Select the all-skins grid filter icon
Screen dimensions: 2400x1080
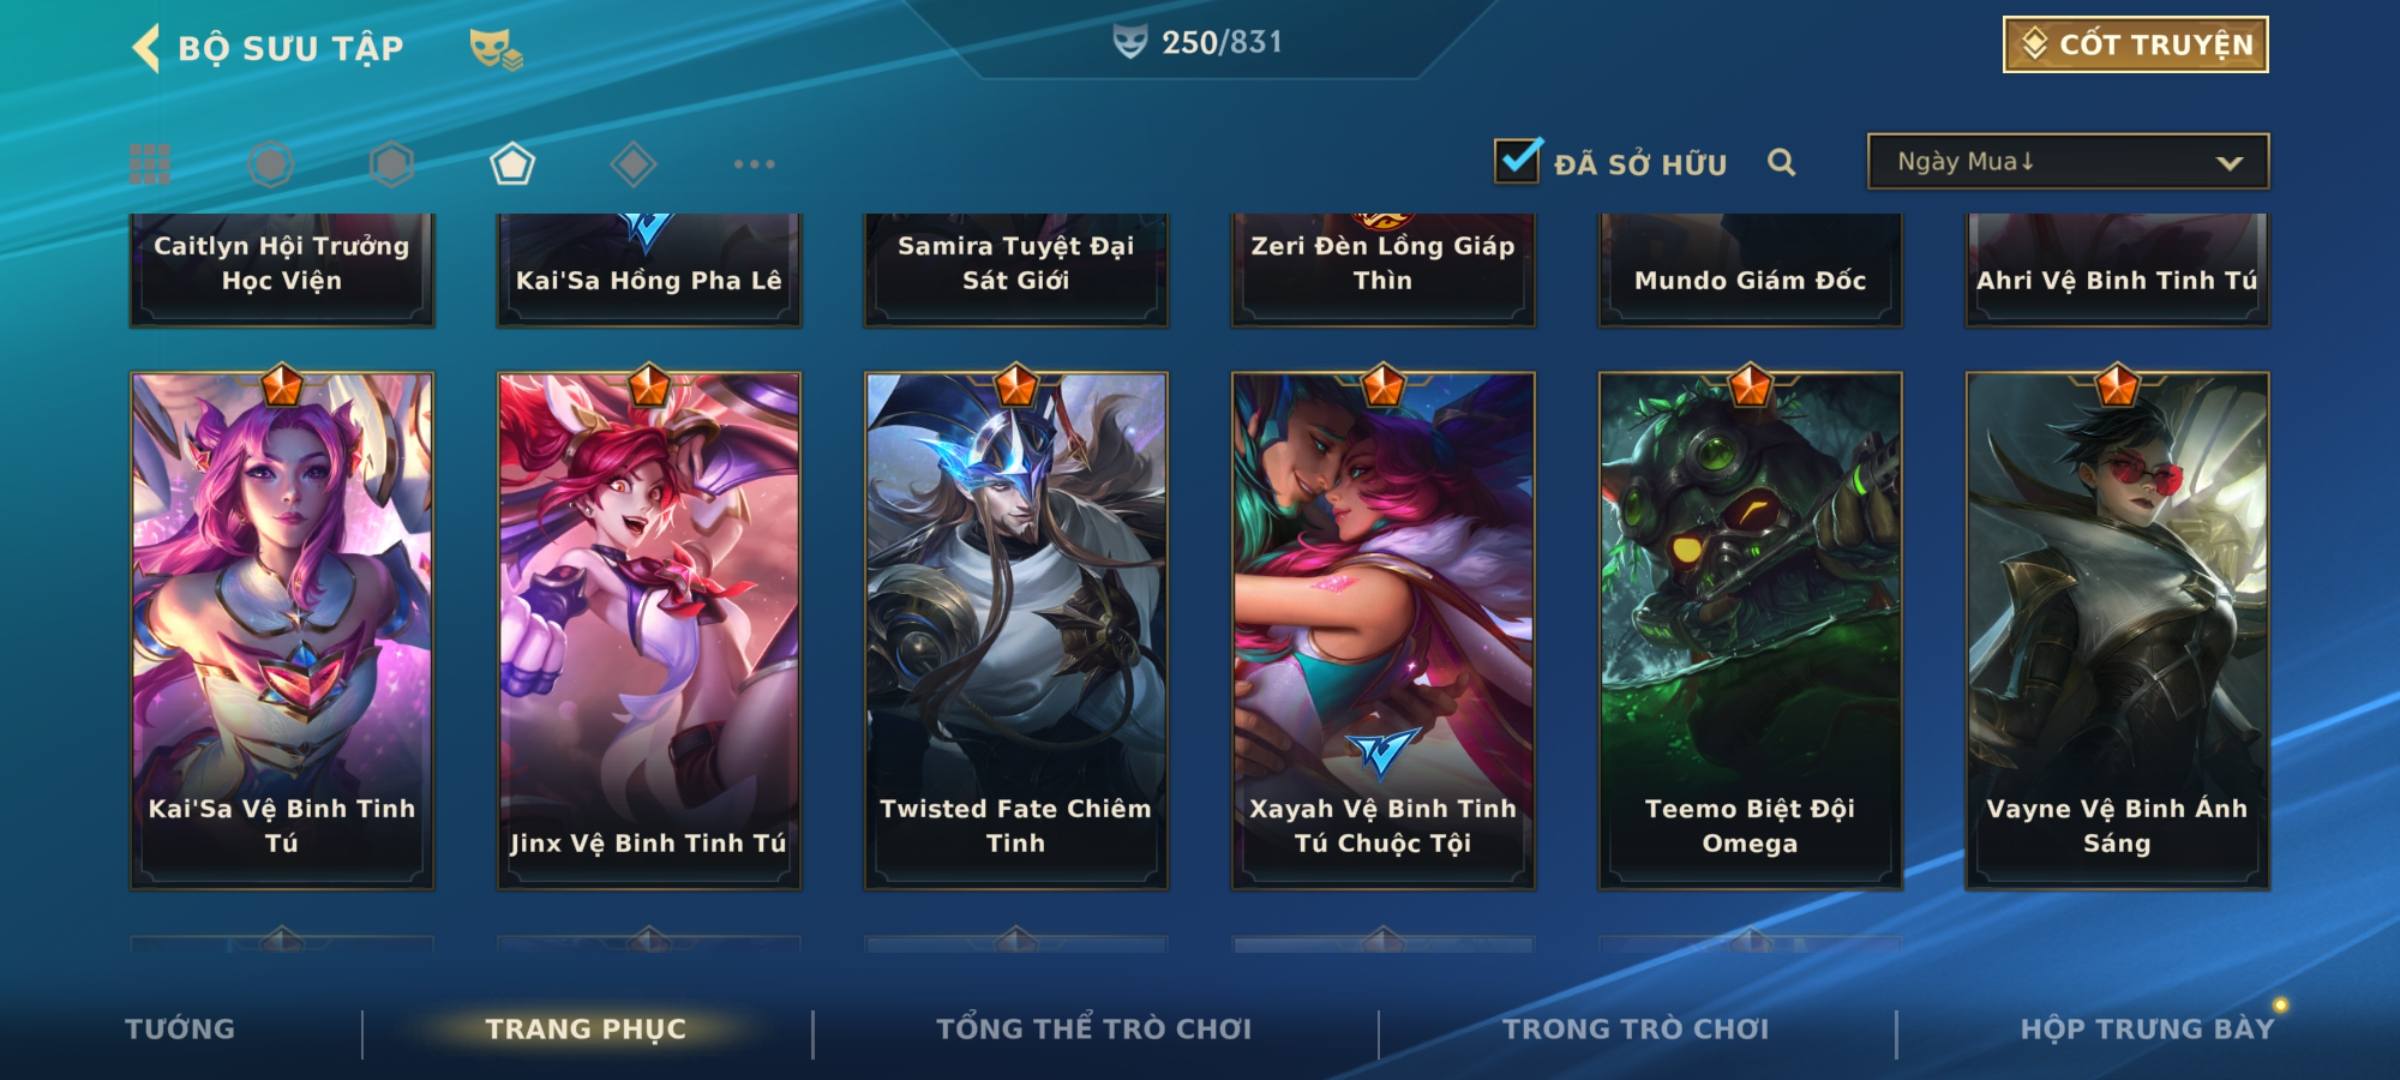[150, 164]
